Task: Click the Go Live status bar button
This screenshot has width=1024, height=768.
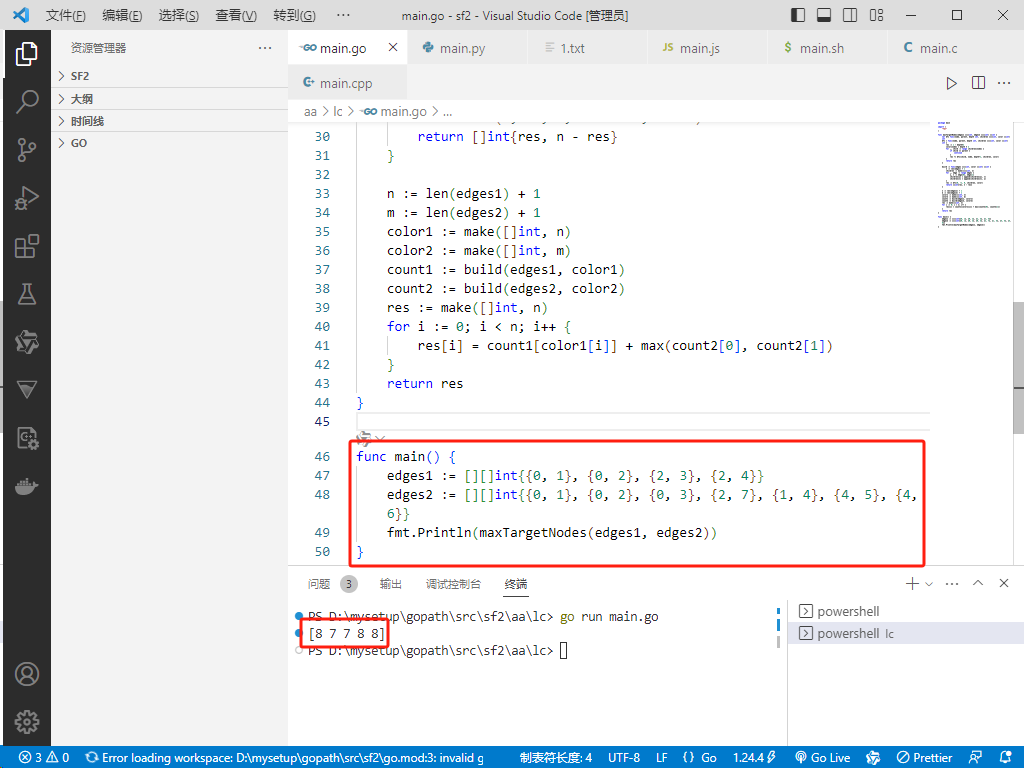Action: pyautogui.click(x=822, y=758)
